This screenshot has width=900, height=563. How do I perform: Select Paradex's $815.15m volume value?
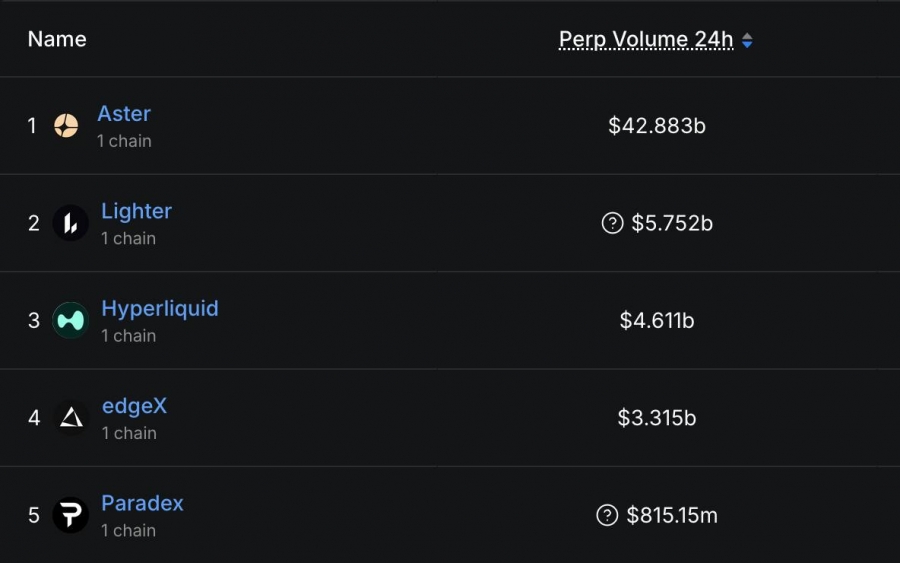click(672, 515)
